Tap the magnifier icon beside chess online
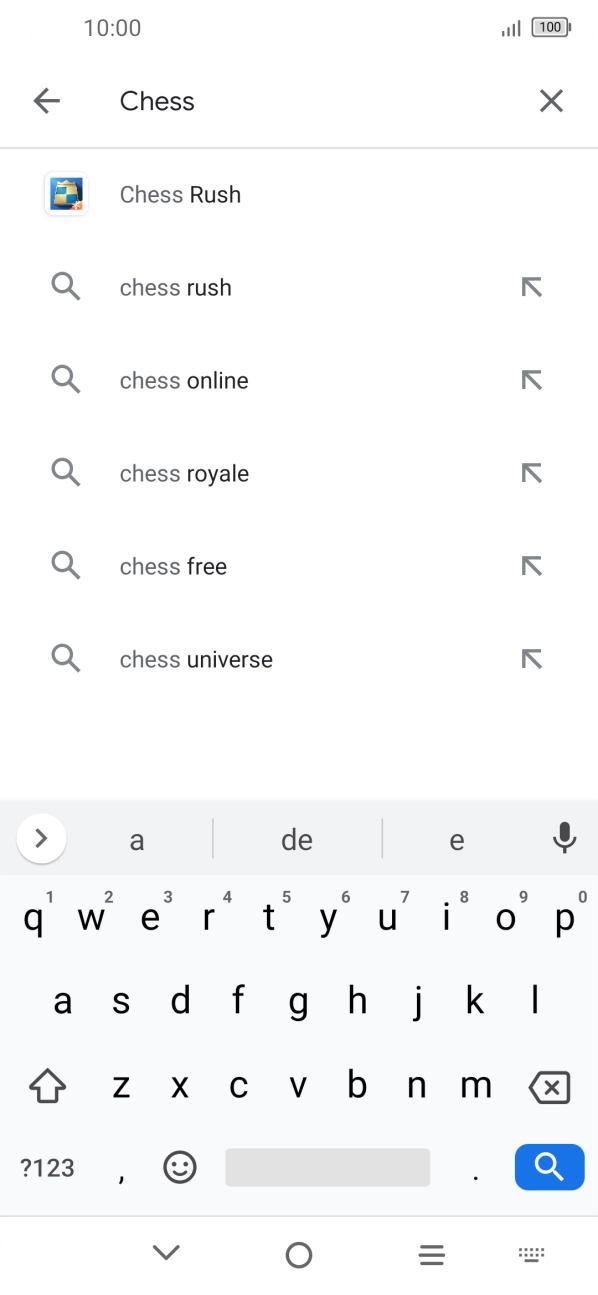 pyautogui.click(x=65, y=380)
